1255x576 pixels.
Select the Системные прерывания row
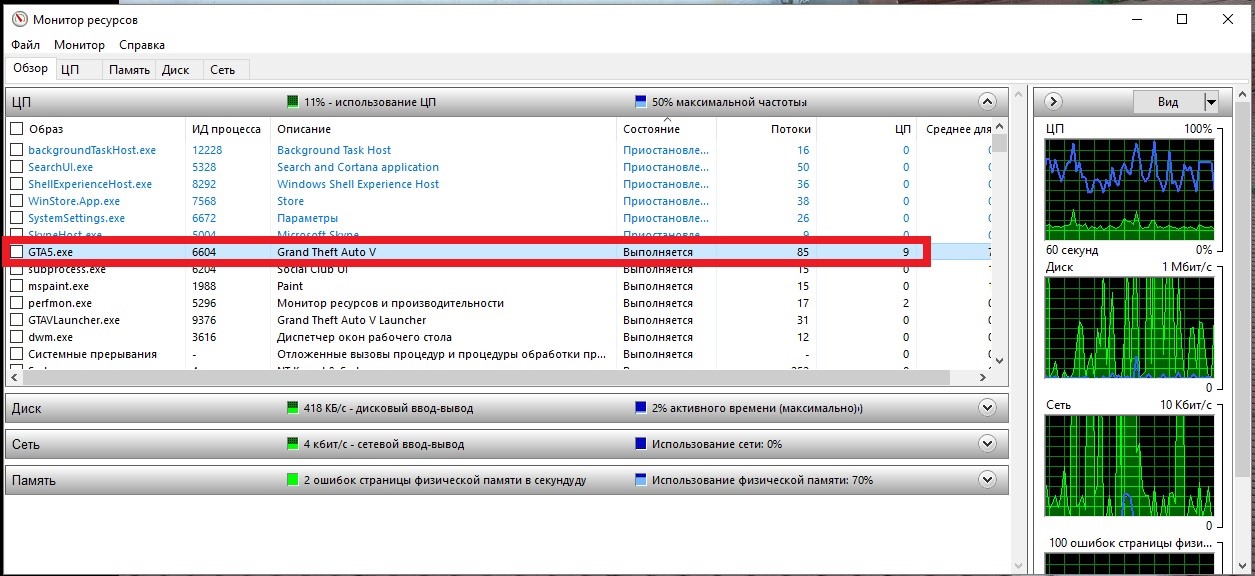pos(499,354)
